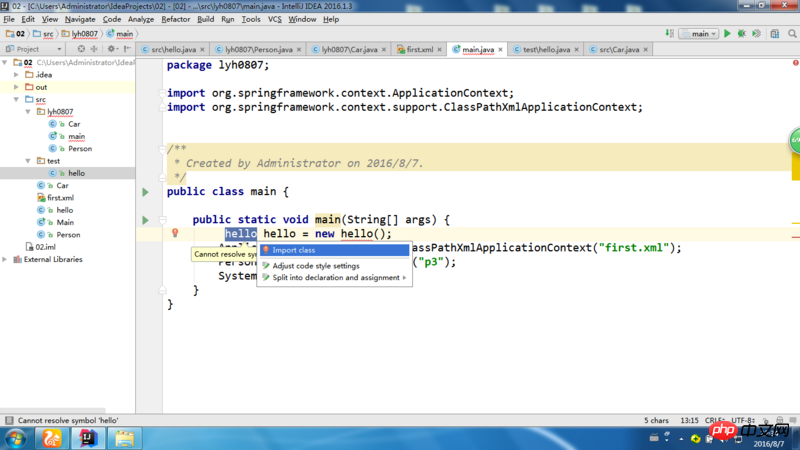Expand the out folder in tree
This screenshot has width=800, height=450.
coord(17,87)
